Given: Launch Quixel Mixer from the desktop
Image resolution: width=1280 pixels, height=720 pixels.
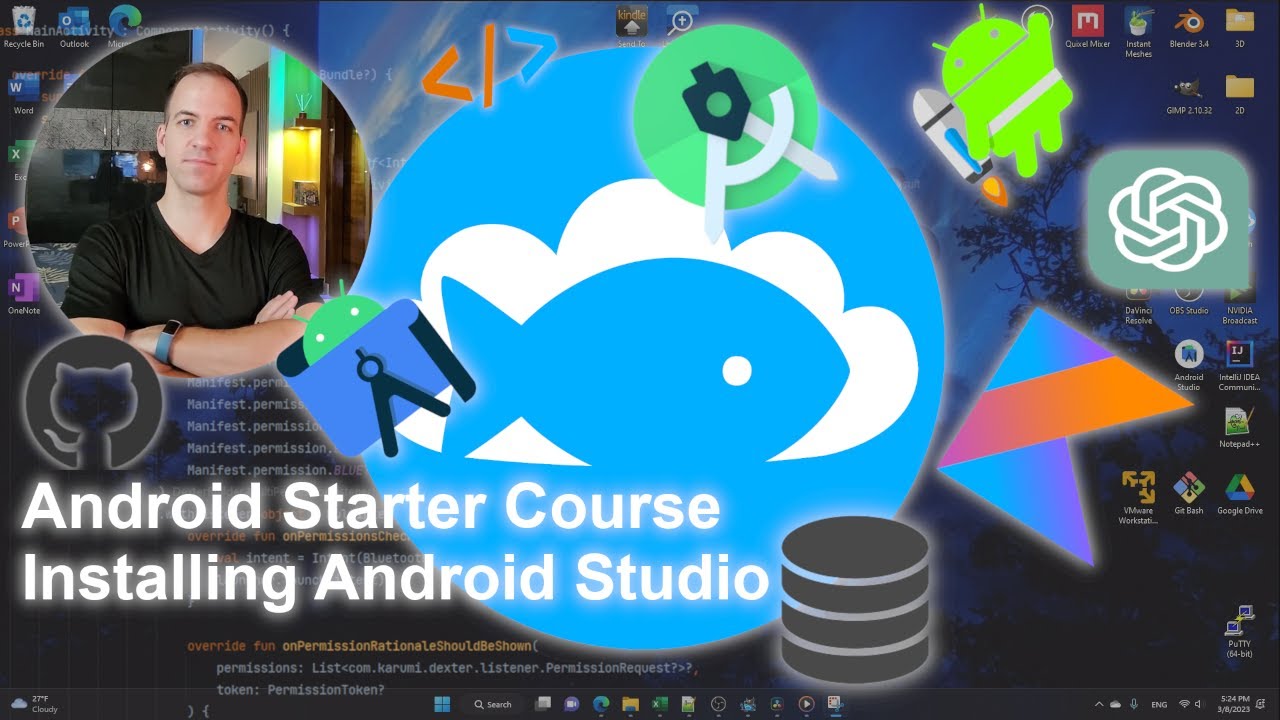Looking at the screenshot, I should (1087, 28).
